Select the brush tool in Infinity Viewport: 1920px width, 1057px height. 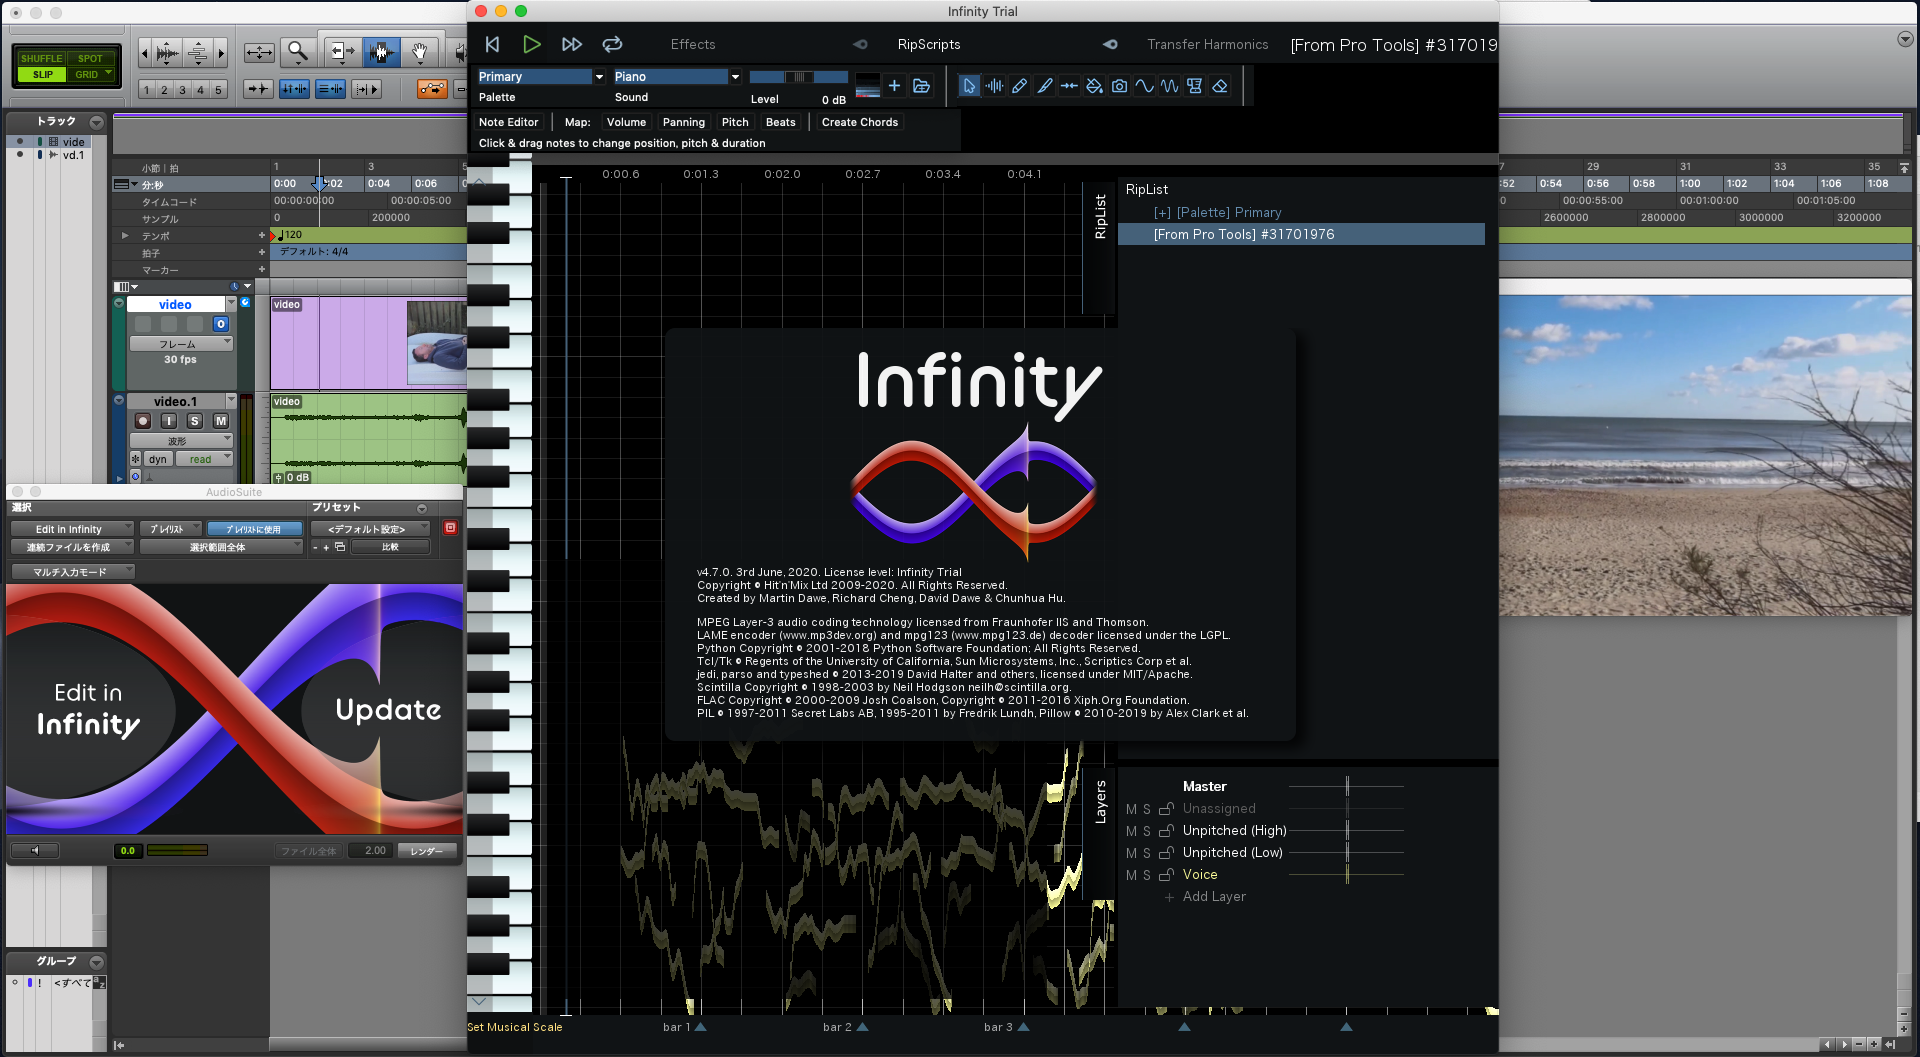tap(1044, 86)
